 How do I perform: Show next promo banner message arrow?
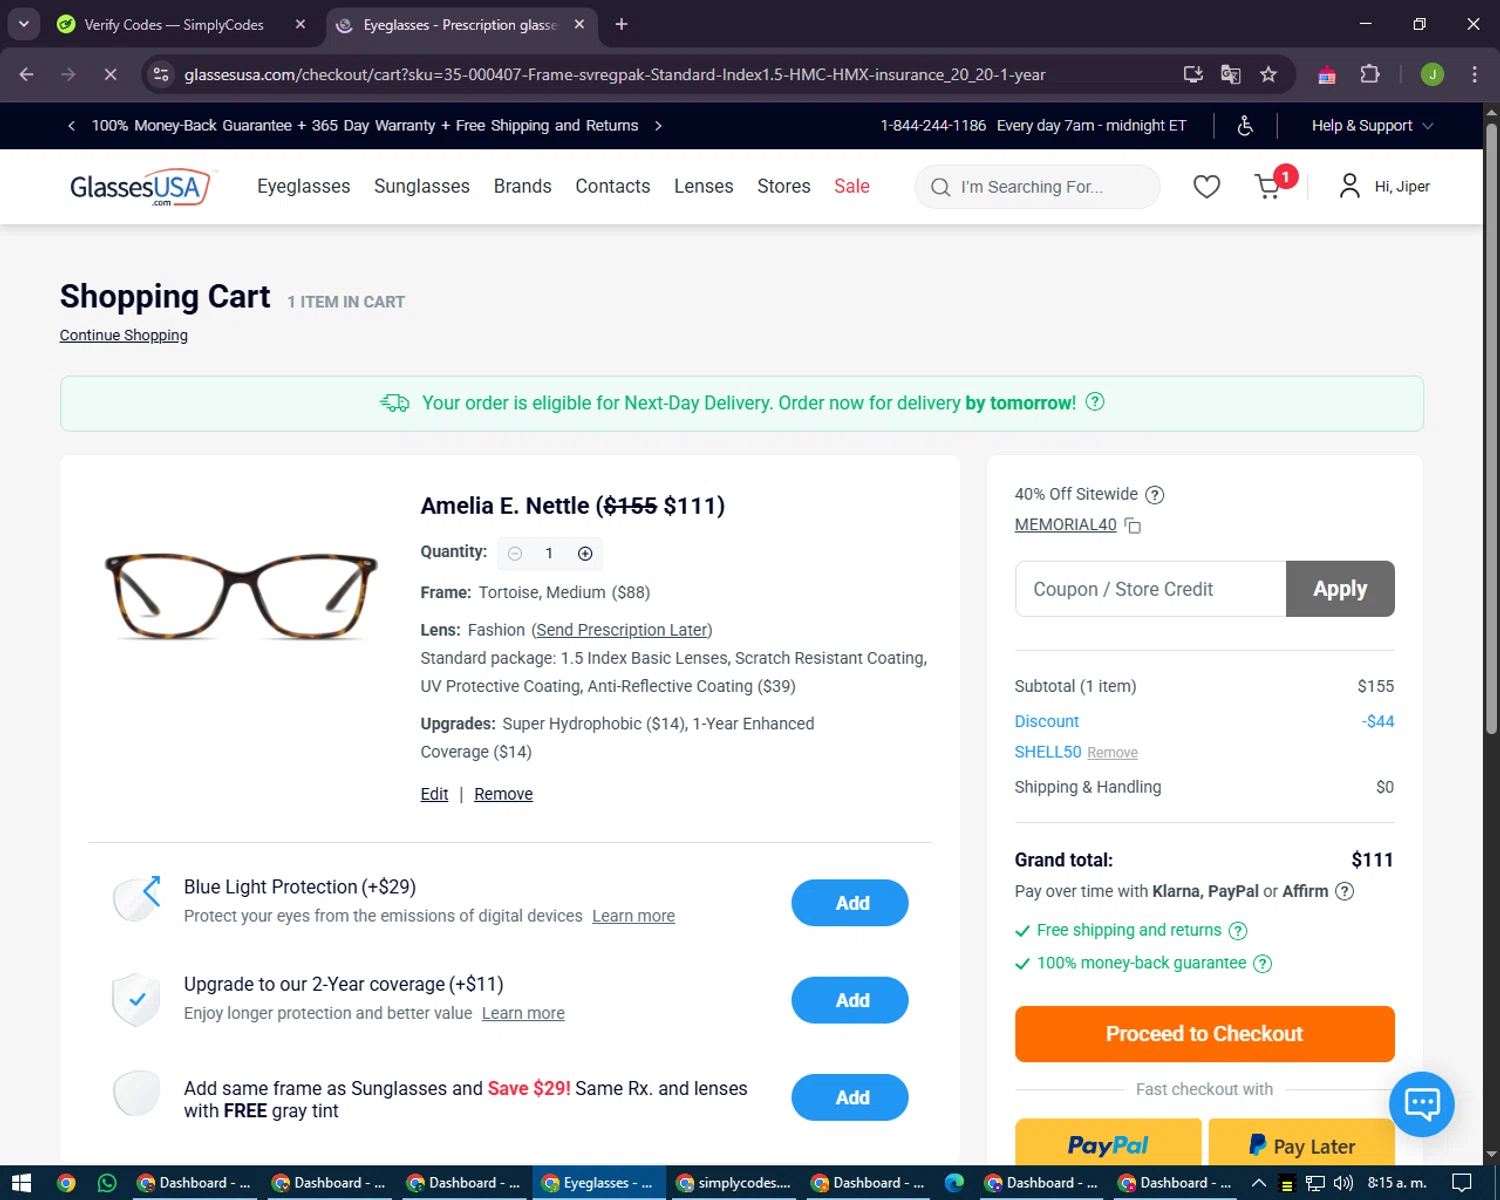point(658,126)
